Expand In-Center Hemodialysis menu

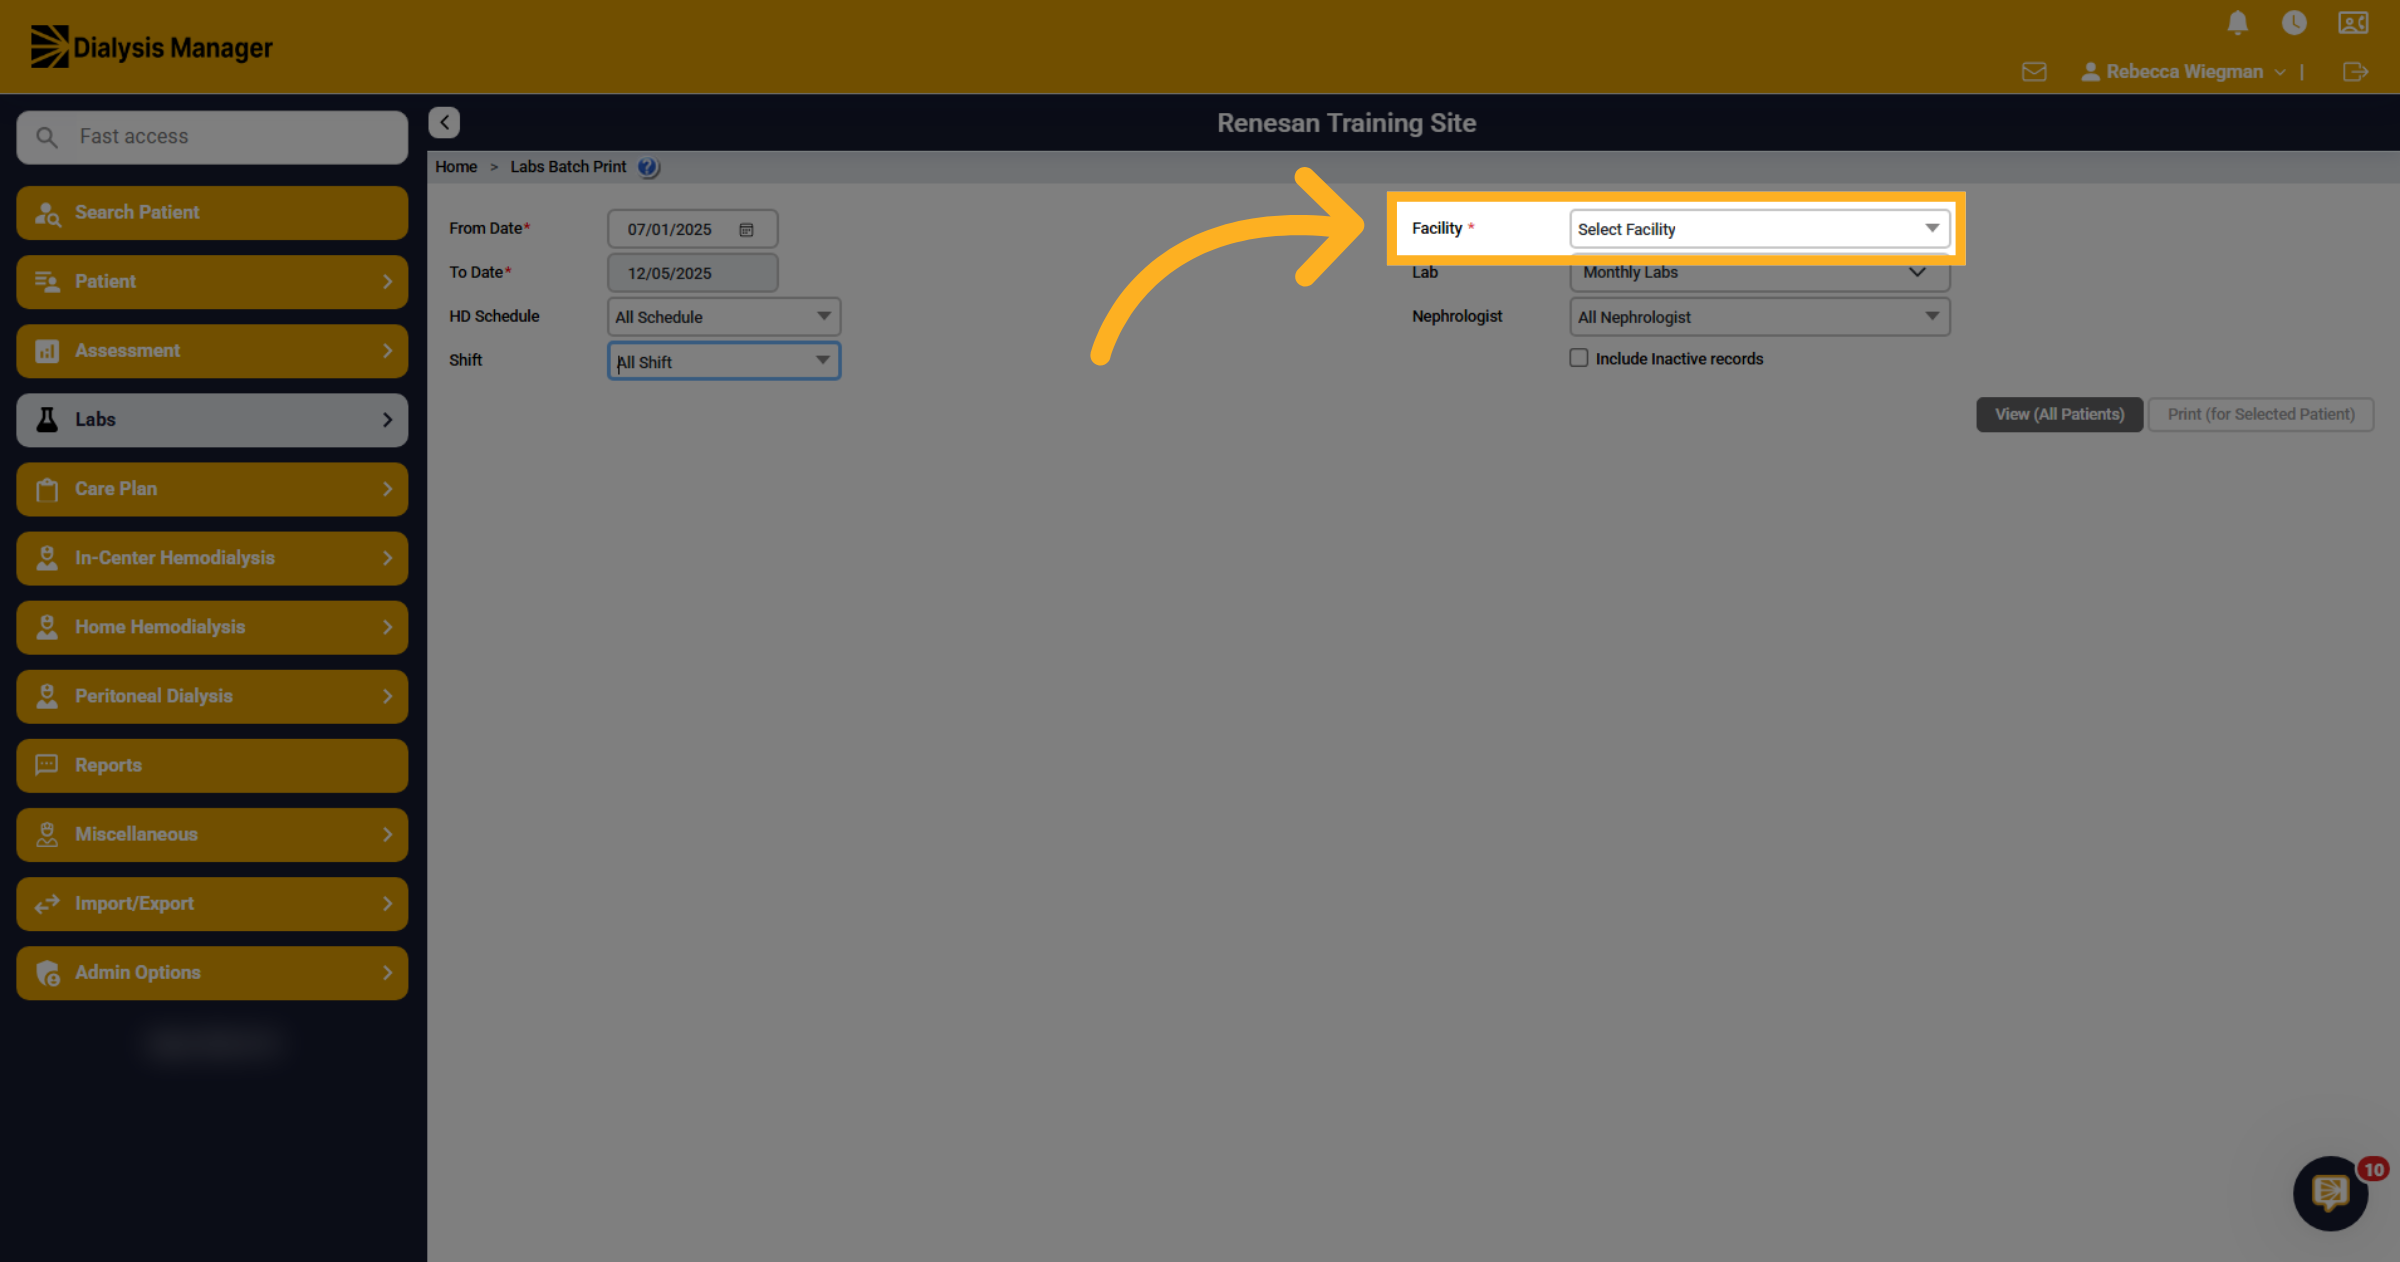pos(212,558)
